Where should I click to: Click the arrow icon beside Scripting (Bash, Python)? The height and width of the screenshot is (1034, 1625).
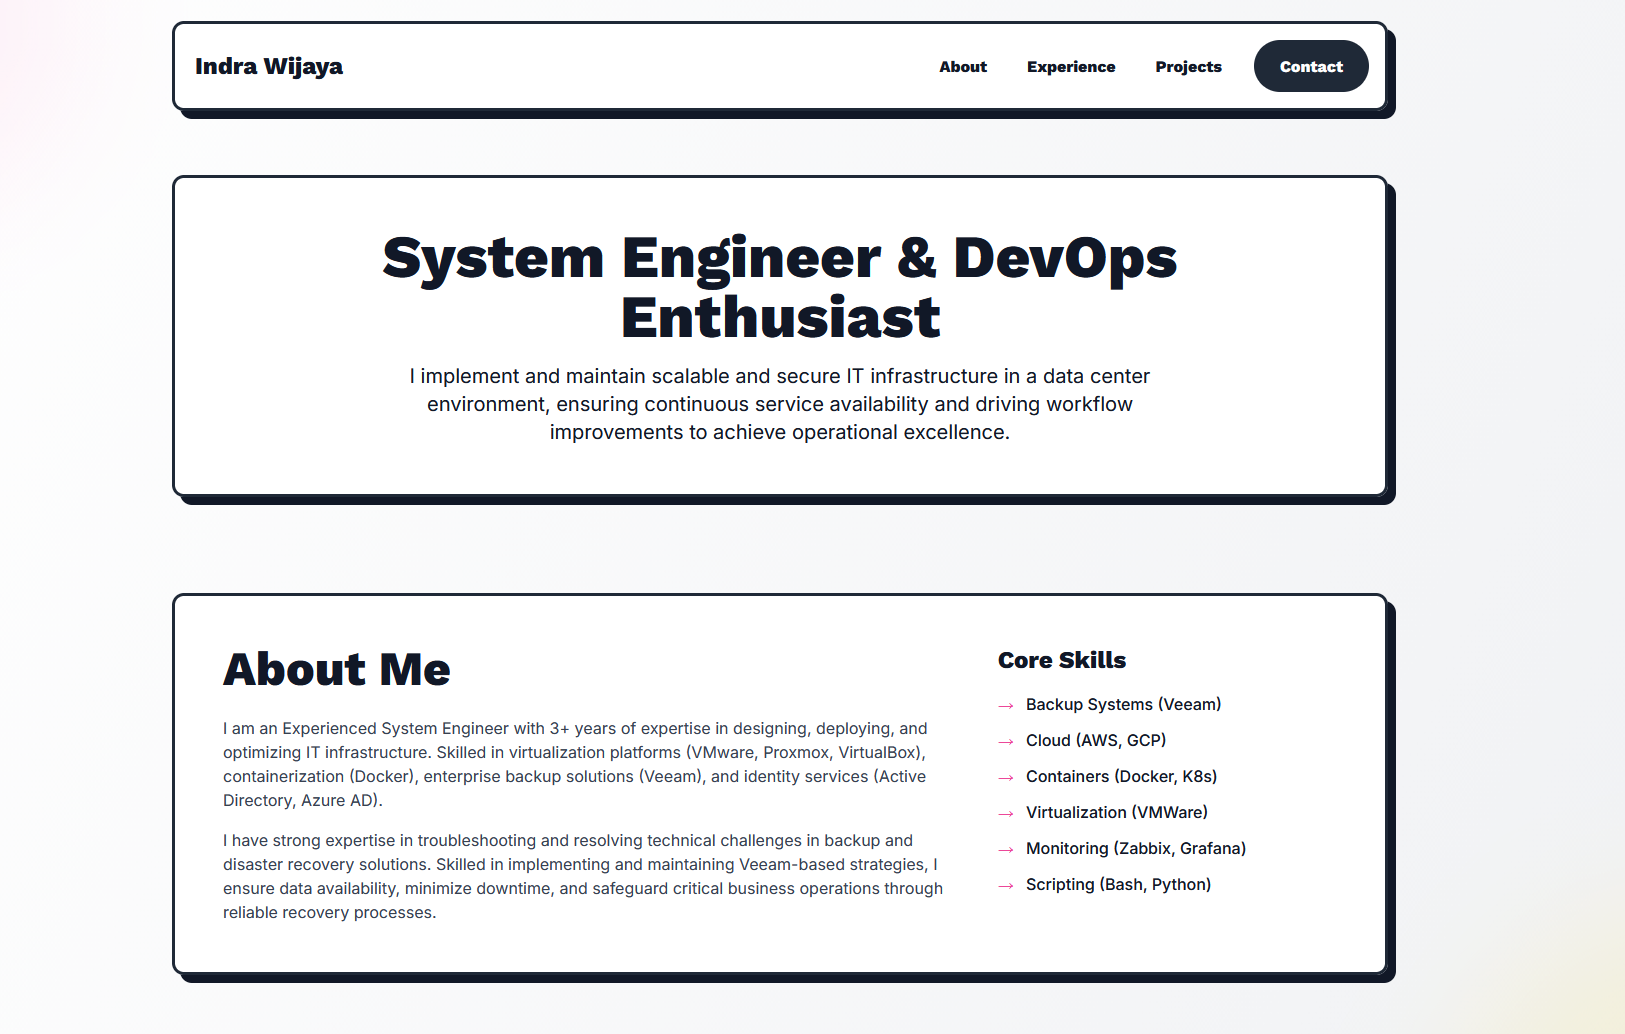coord(1006,885)
